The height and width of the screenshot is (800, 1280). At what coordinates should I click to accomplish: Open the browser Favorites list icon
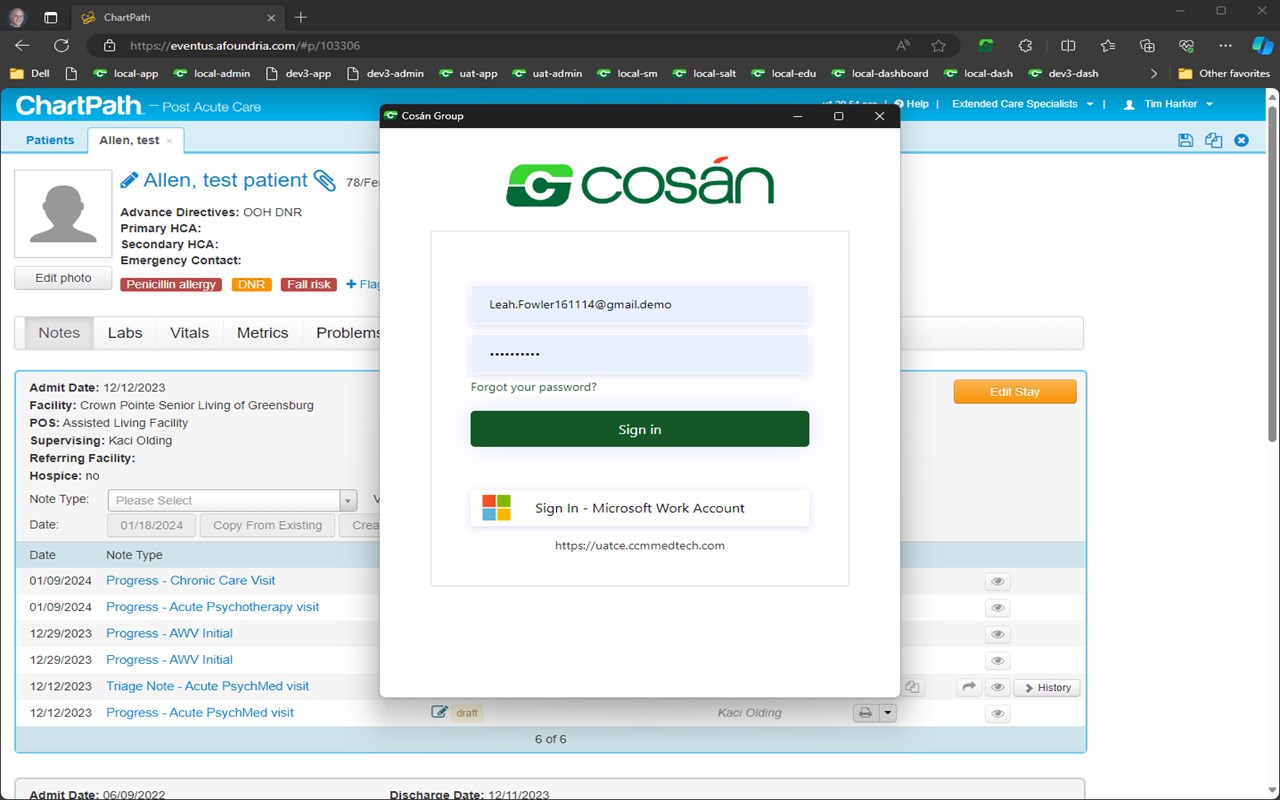click(1108, 46)
